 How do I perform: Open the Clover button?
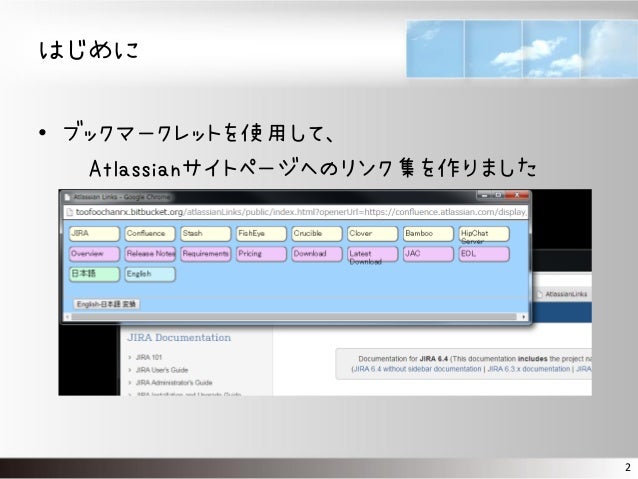[x=372, y=234]
